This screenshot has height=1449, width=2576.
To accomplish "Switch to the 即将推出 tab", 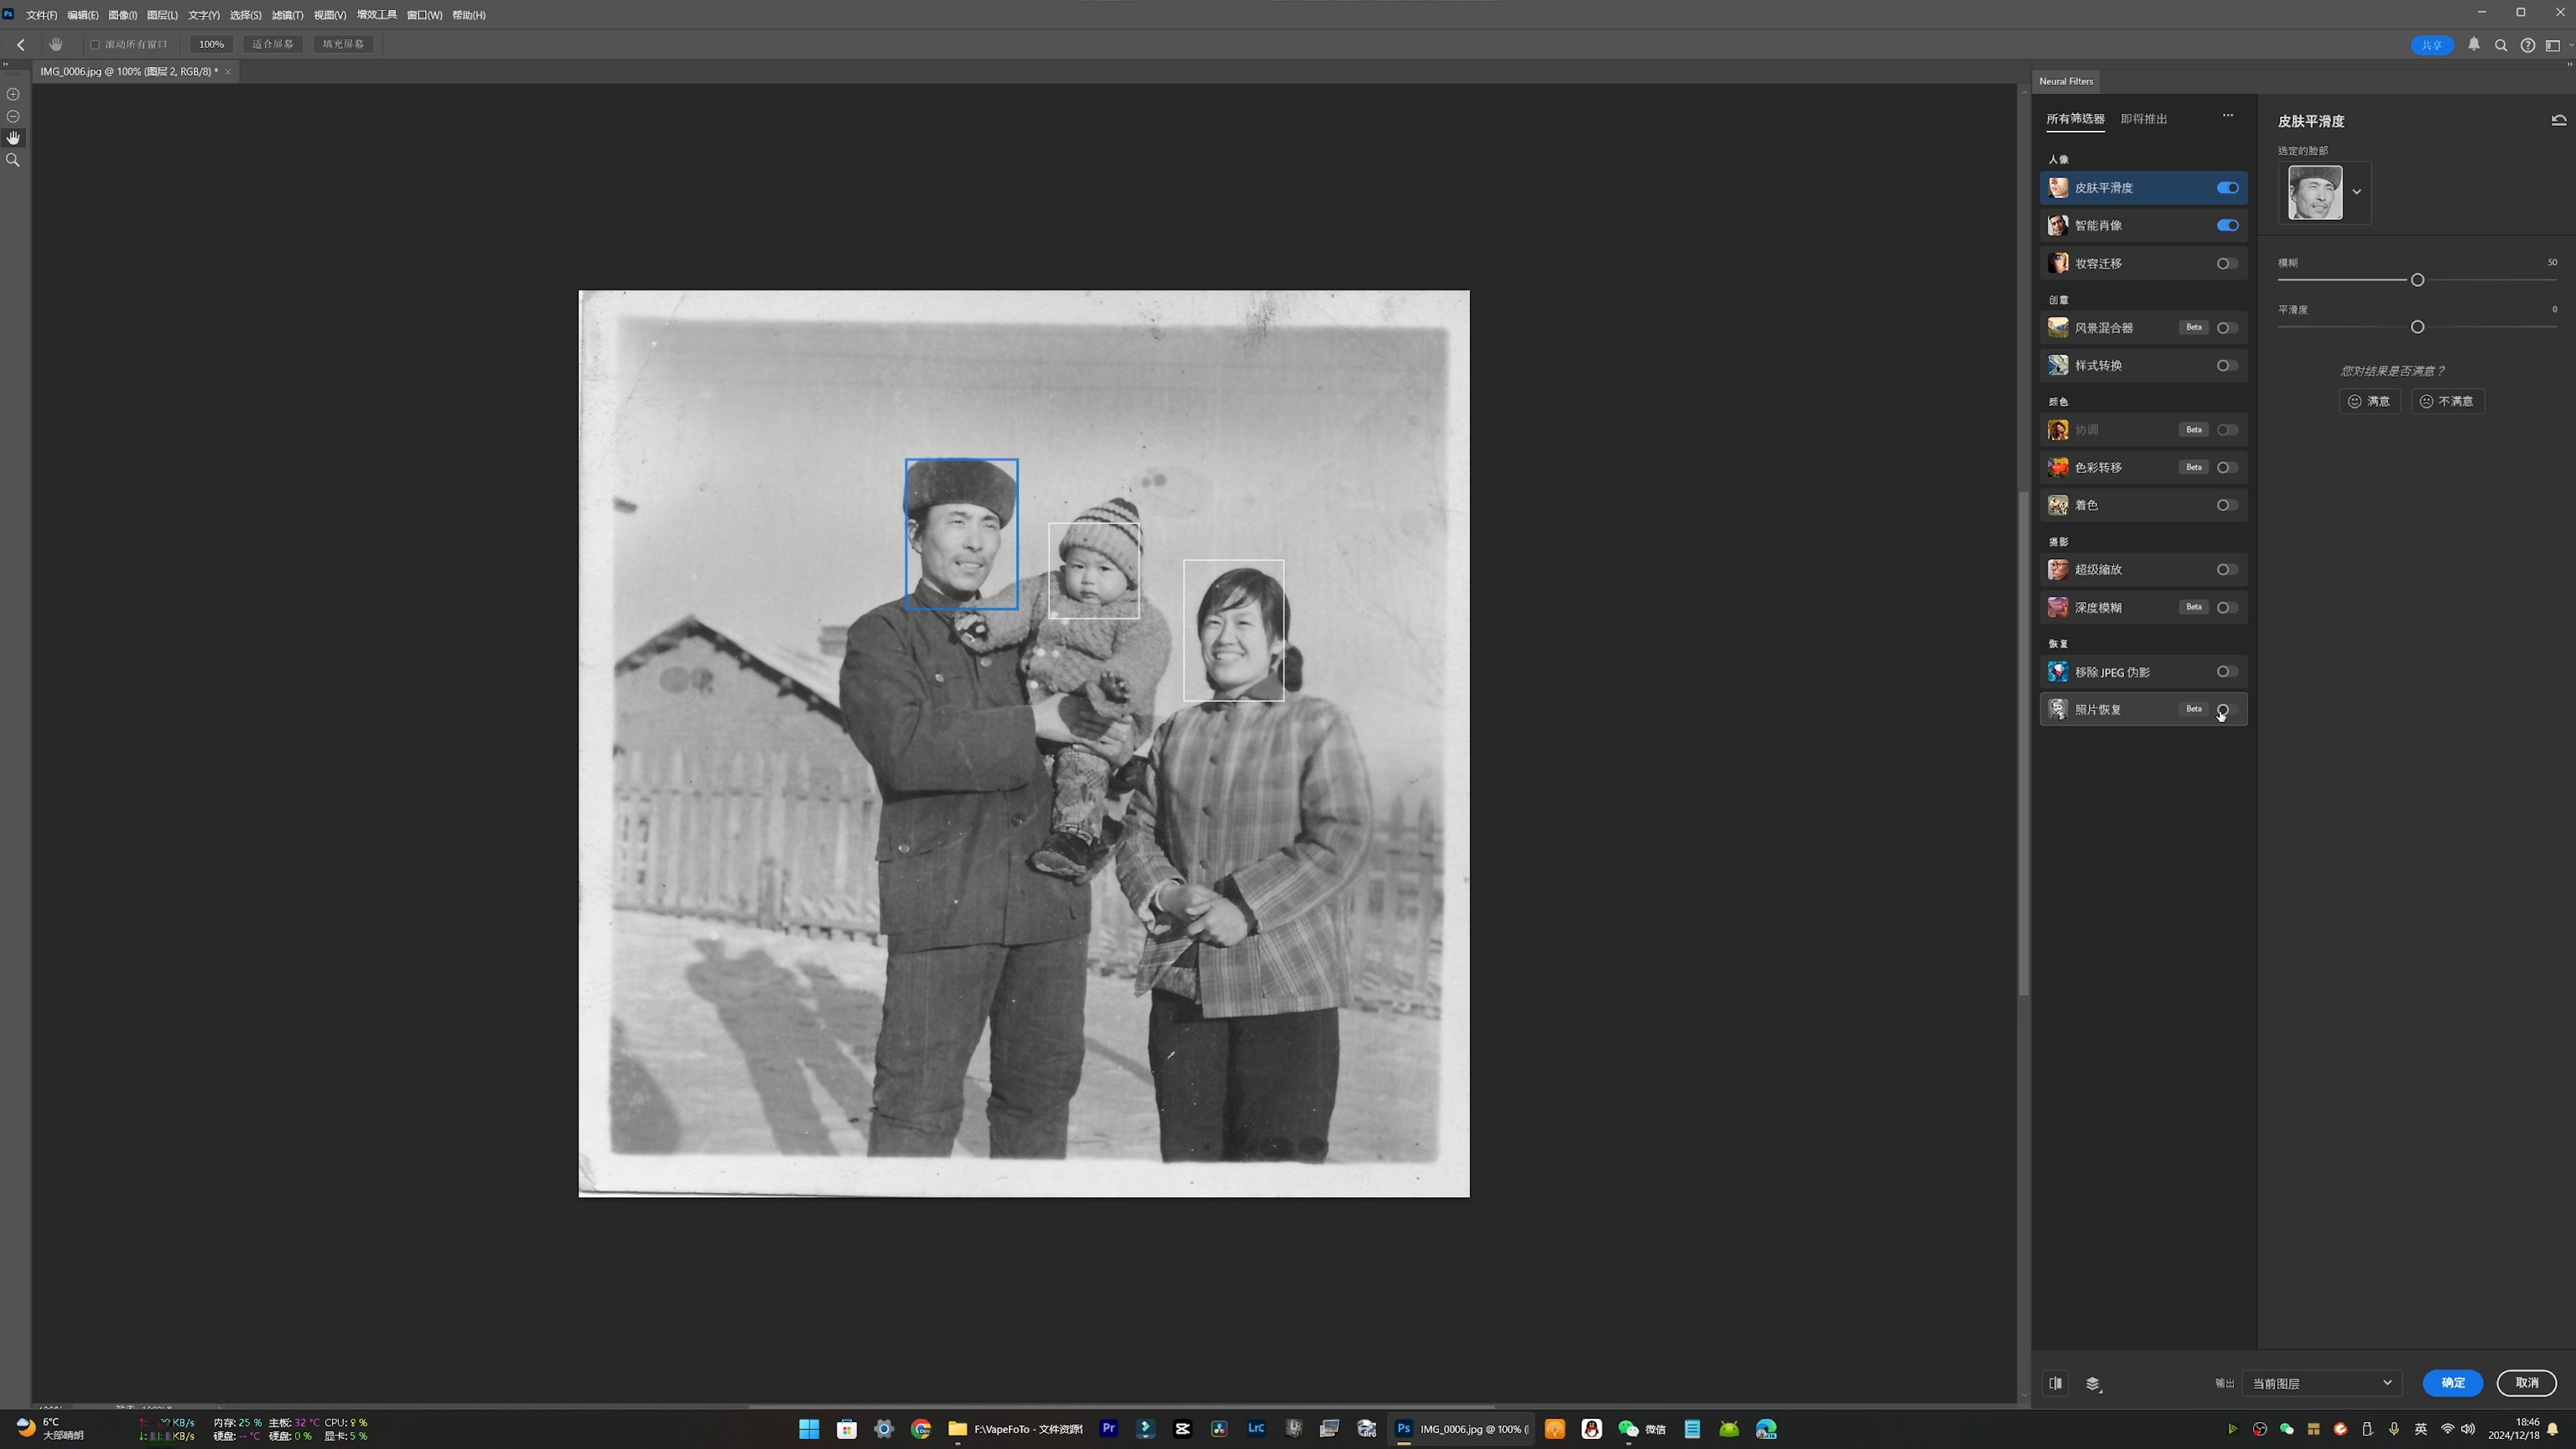I will pyautogui.click(x=2143, y=119).
